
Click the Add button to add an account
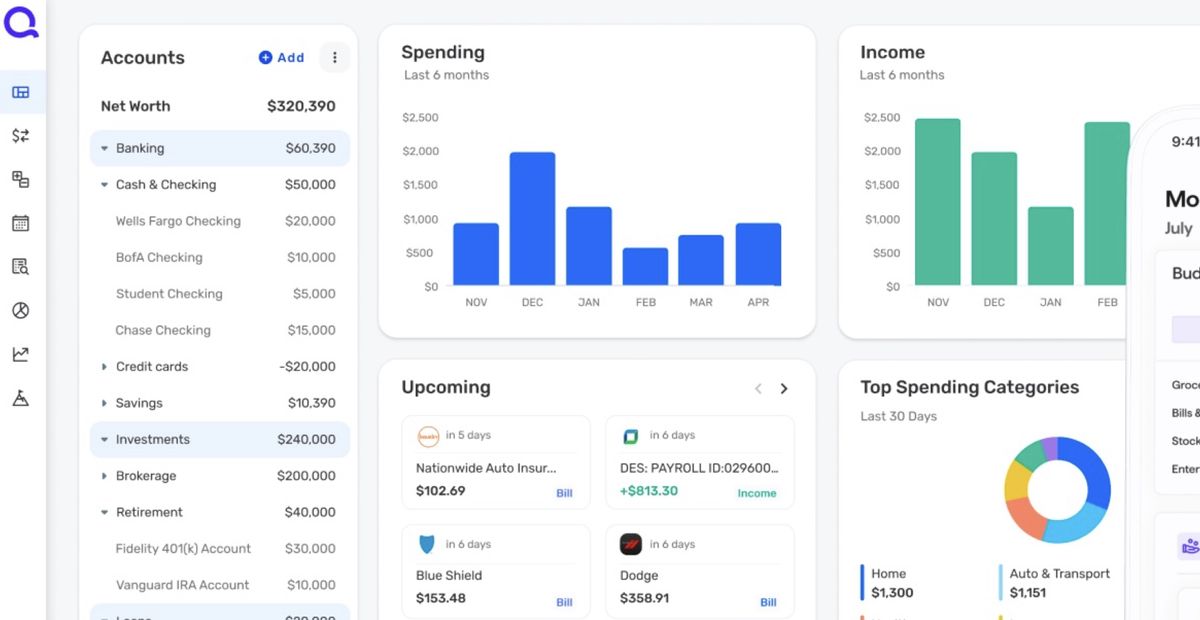tap(281, 57)
